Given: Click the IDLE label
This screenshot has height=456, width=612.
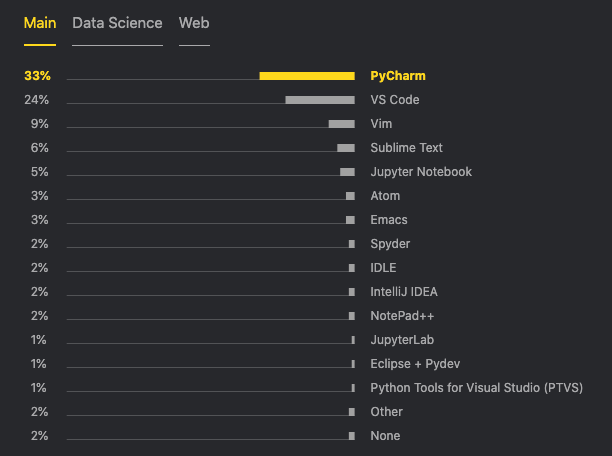Looking at the screenshot, I should [x=383, y=268].
